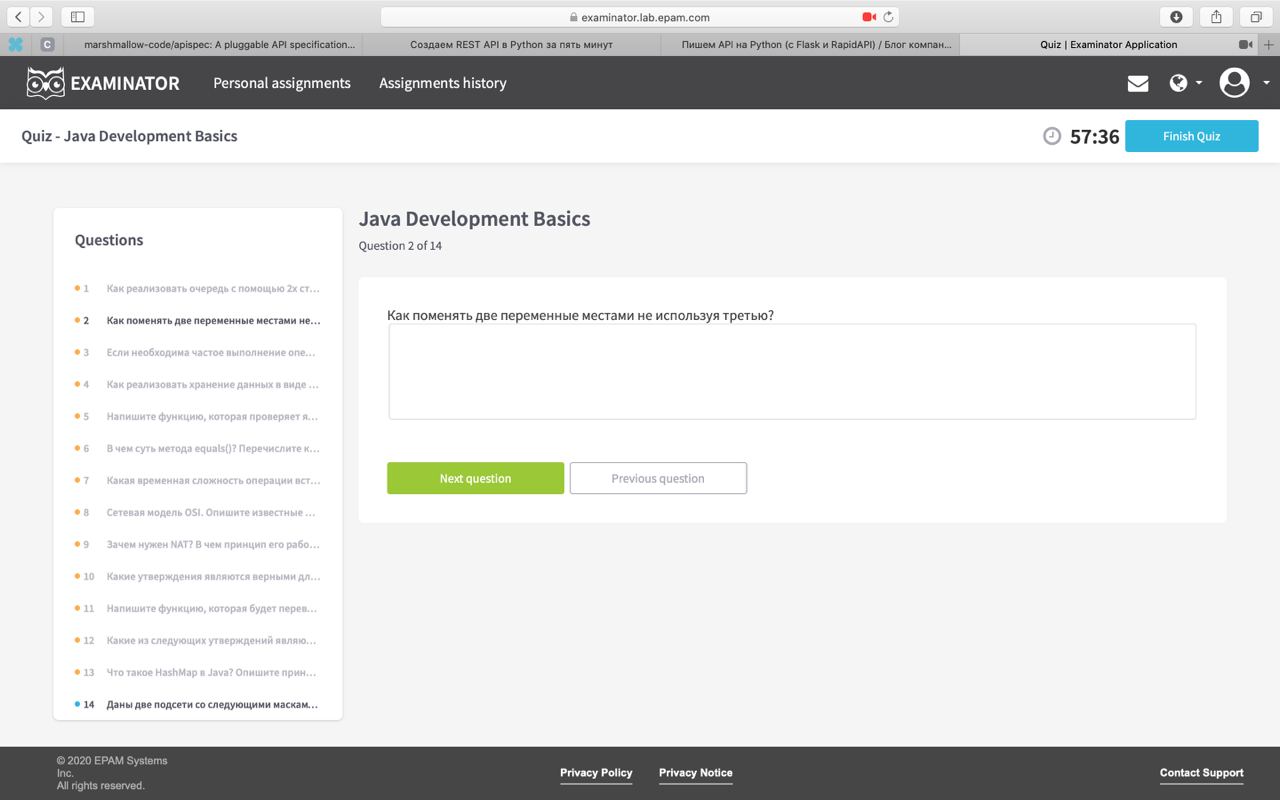Viewport: 1280px width, 800px height.
Task: Open the mail envelope icon in header
Action: click(x=1137, y=84)
